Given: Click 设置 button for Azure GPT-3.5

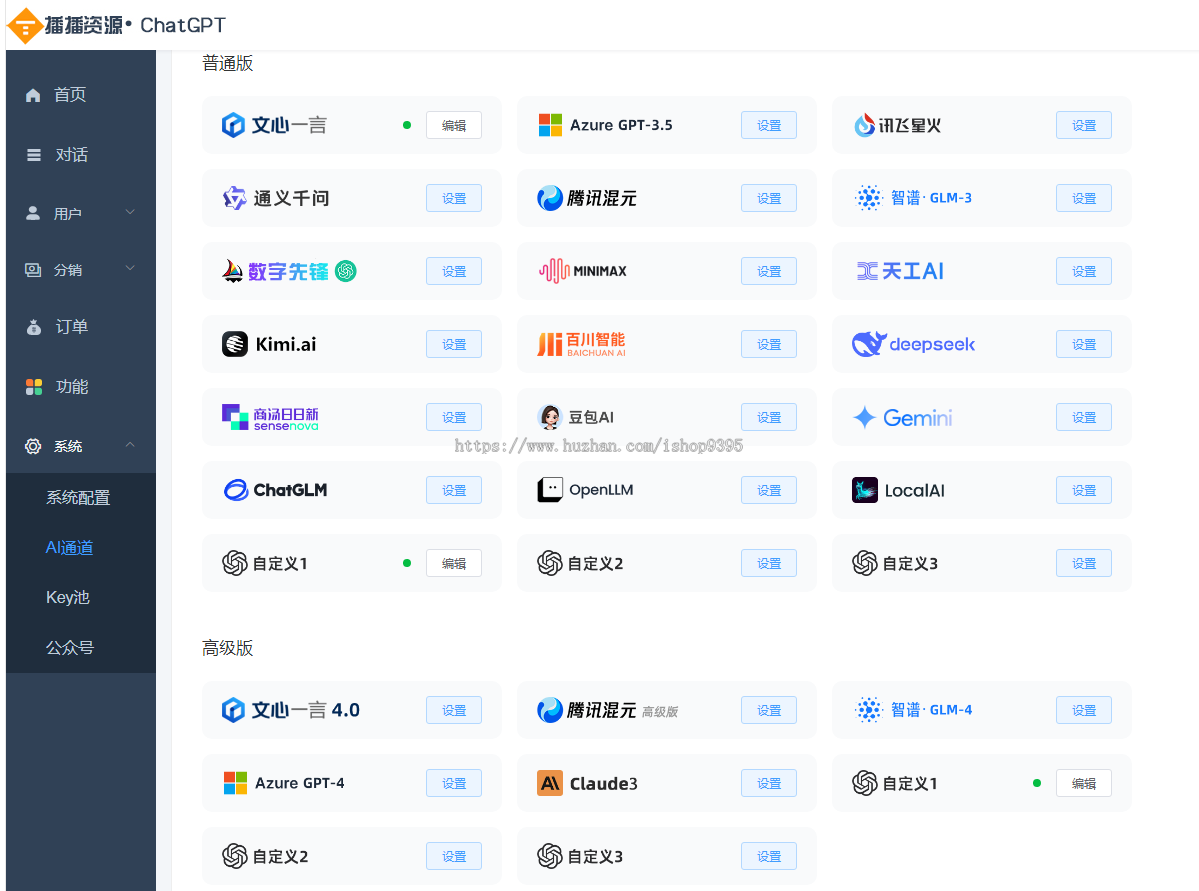Looking at the screenshot, I should 769,125.
